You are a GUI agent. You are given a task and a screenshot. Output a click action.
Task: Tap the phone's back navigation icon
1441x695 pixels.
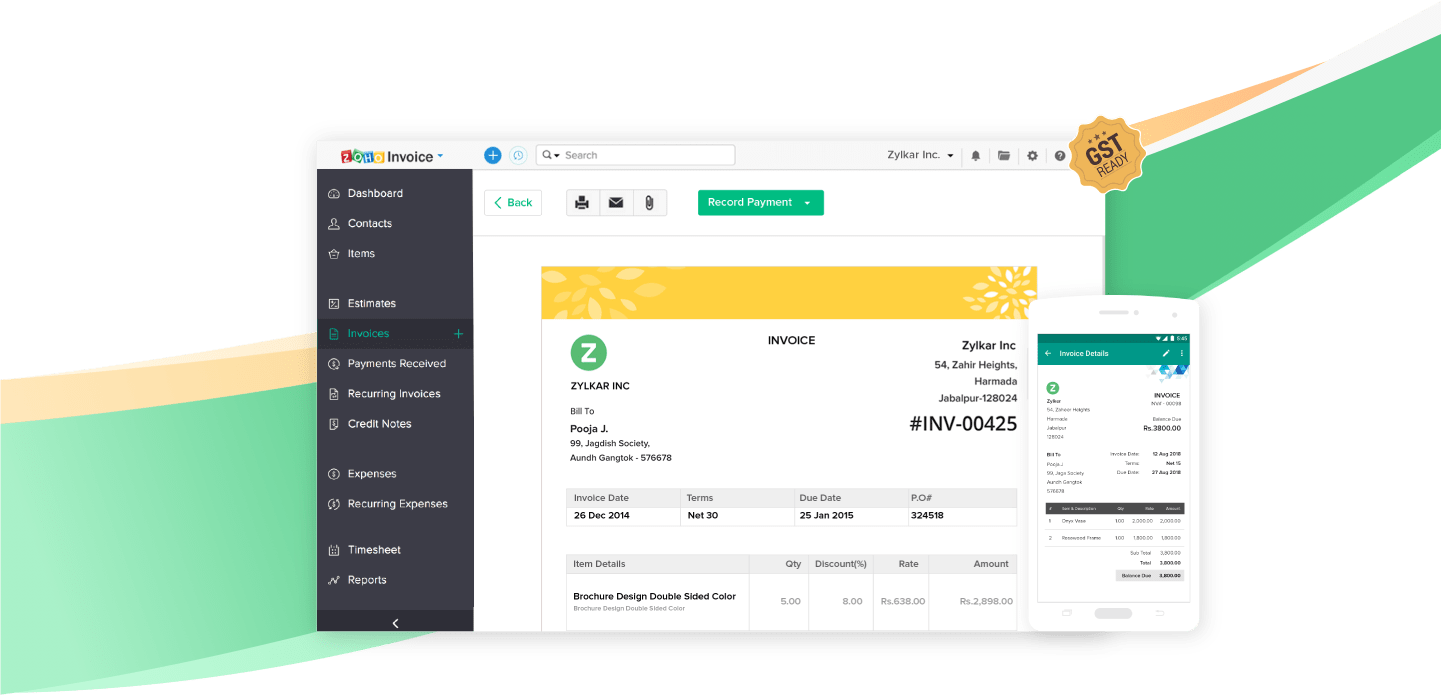(x=1160, y=613)
